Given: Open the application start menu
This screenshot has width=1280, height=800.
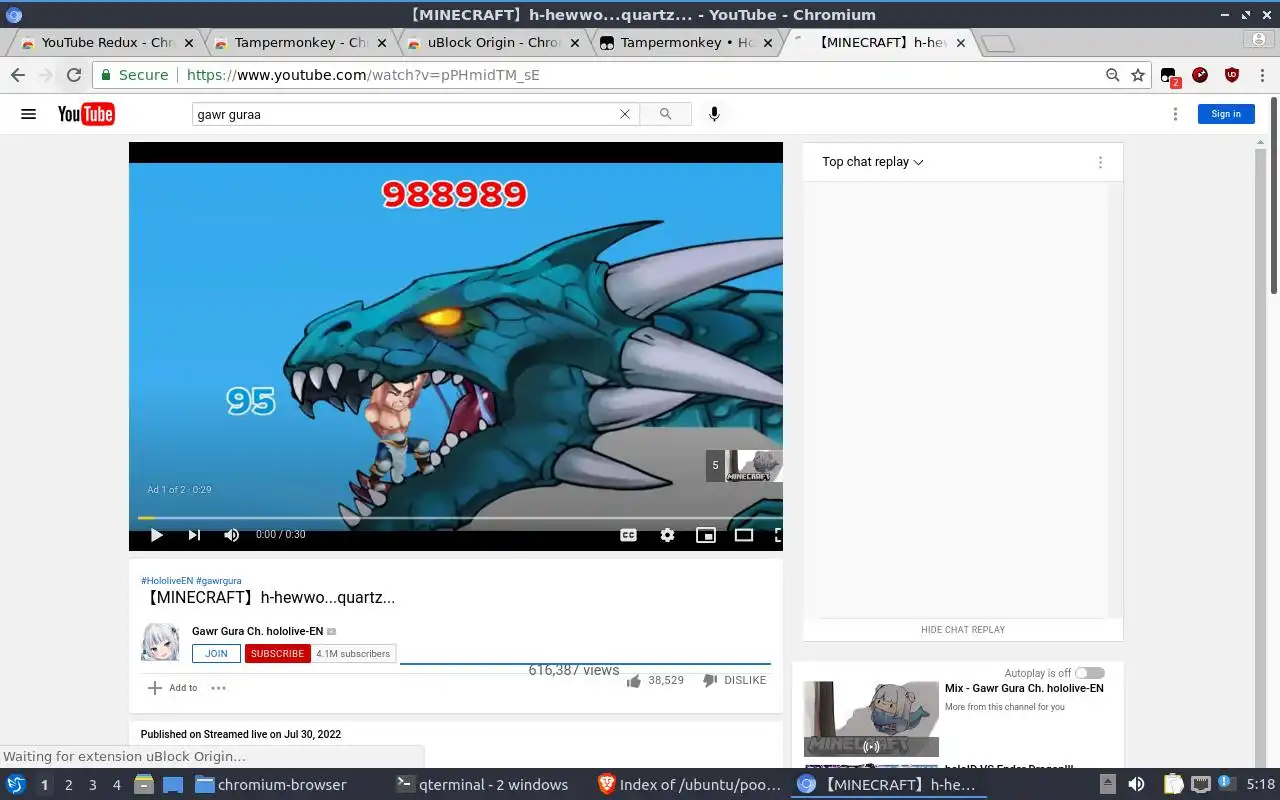Looking at the screenshot, I should pyautogui.click(x=15, y=785).
